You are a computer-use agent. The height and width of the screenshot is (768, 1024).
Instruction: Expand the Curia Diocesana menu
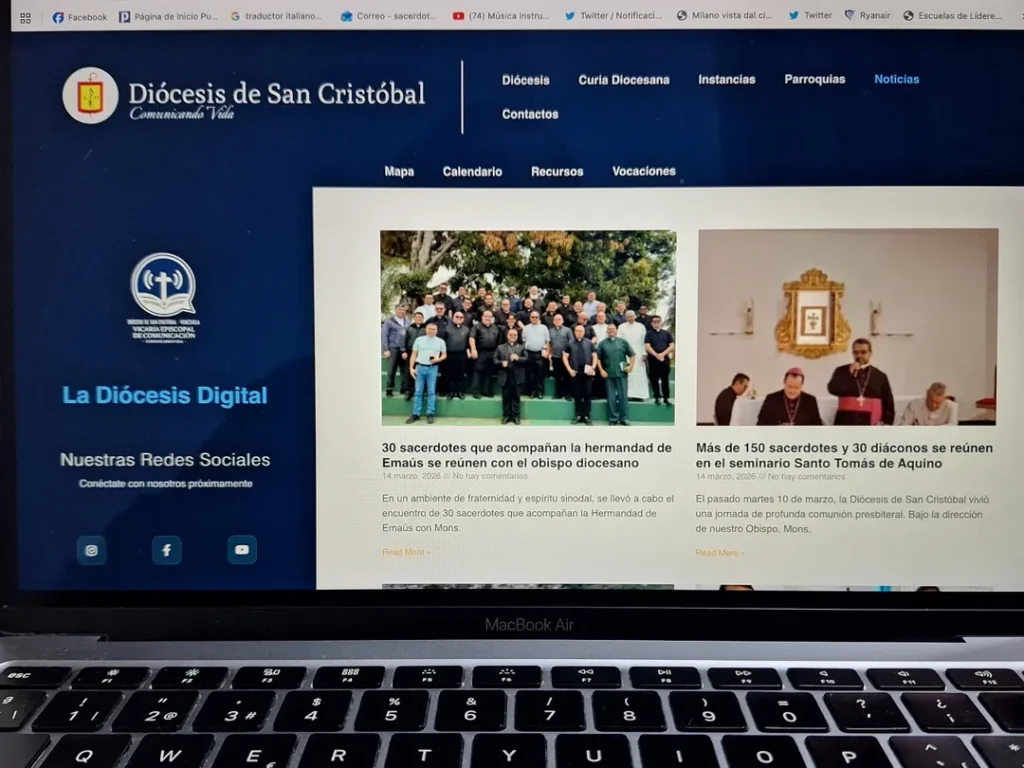[x=623, y=80]
